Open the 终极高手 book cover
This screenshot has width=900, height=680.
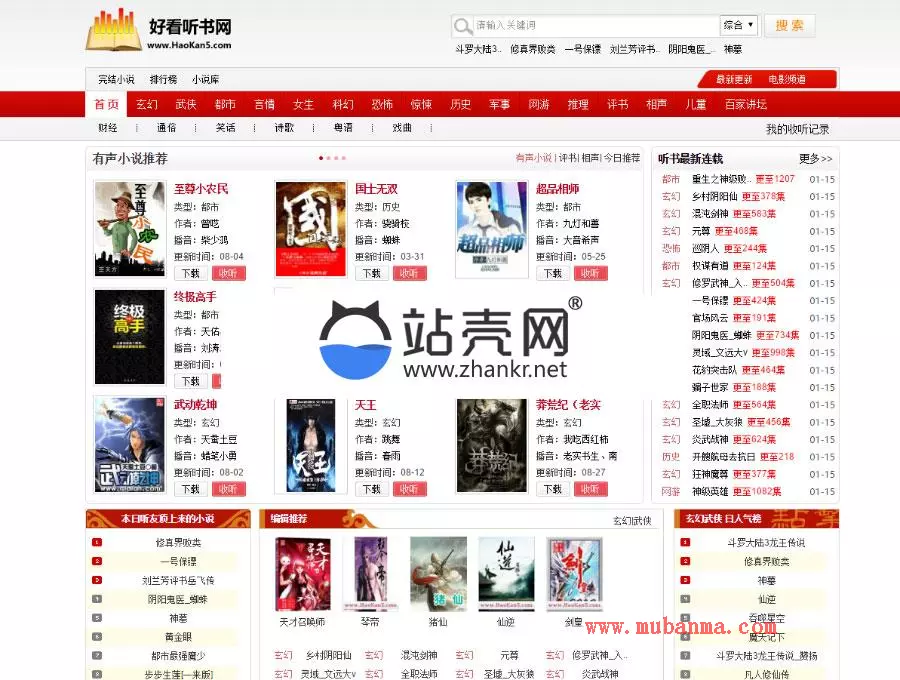tap(129, 337)
